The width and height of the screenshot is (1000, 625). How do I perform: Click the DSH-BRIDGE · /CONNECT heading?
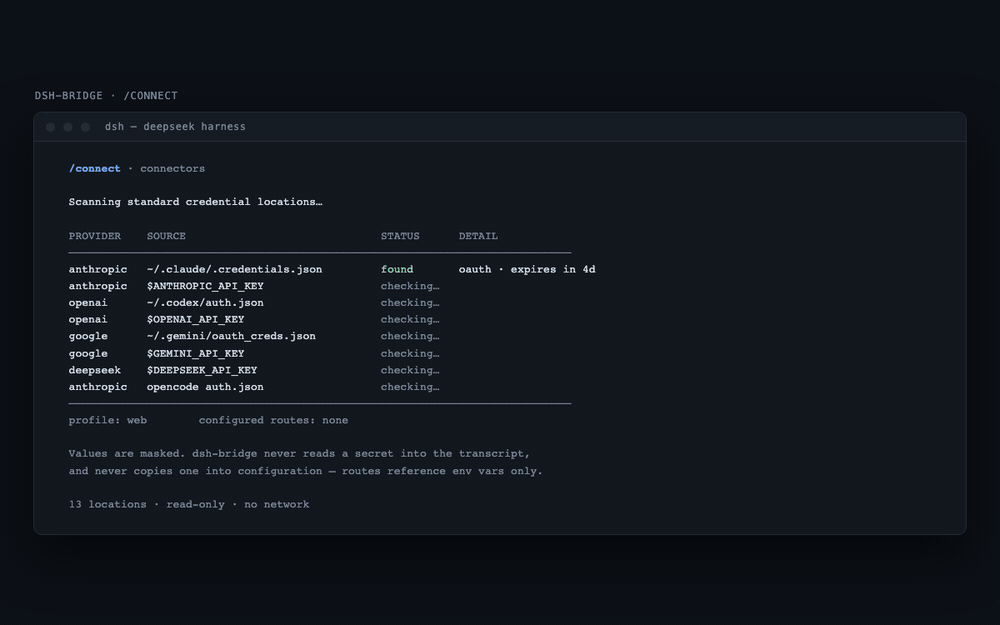(x=106, y=96)
